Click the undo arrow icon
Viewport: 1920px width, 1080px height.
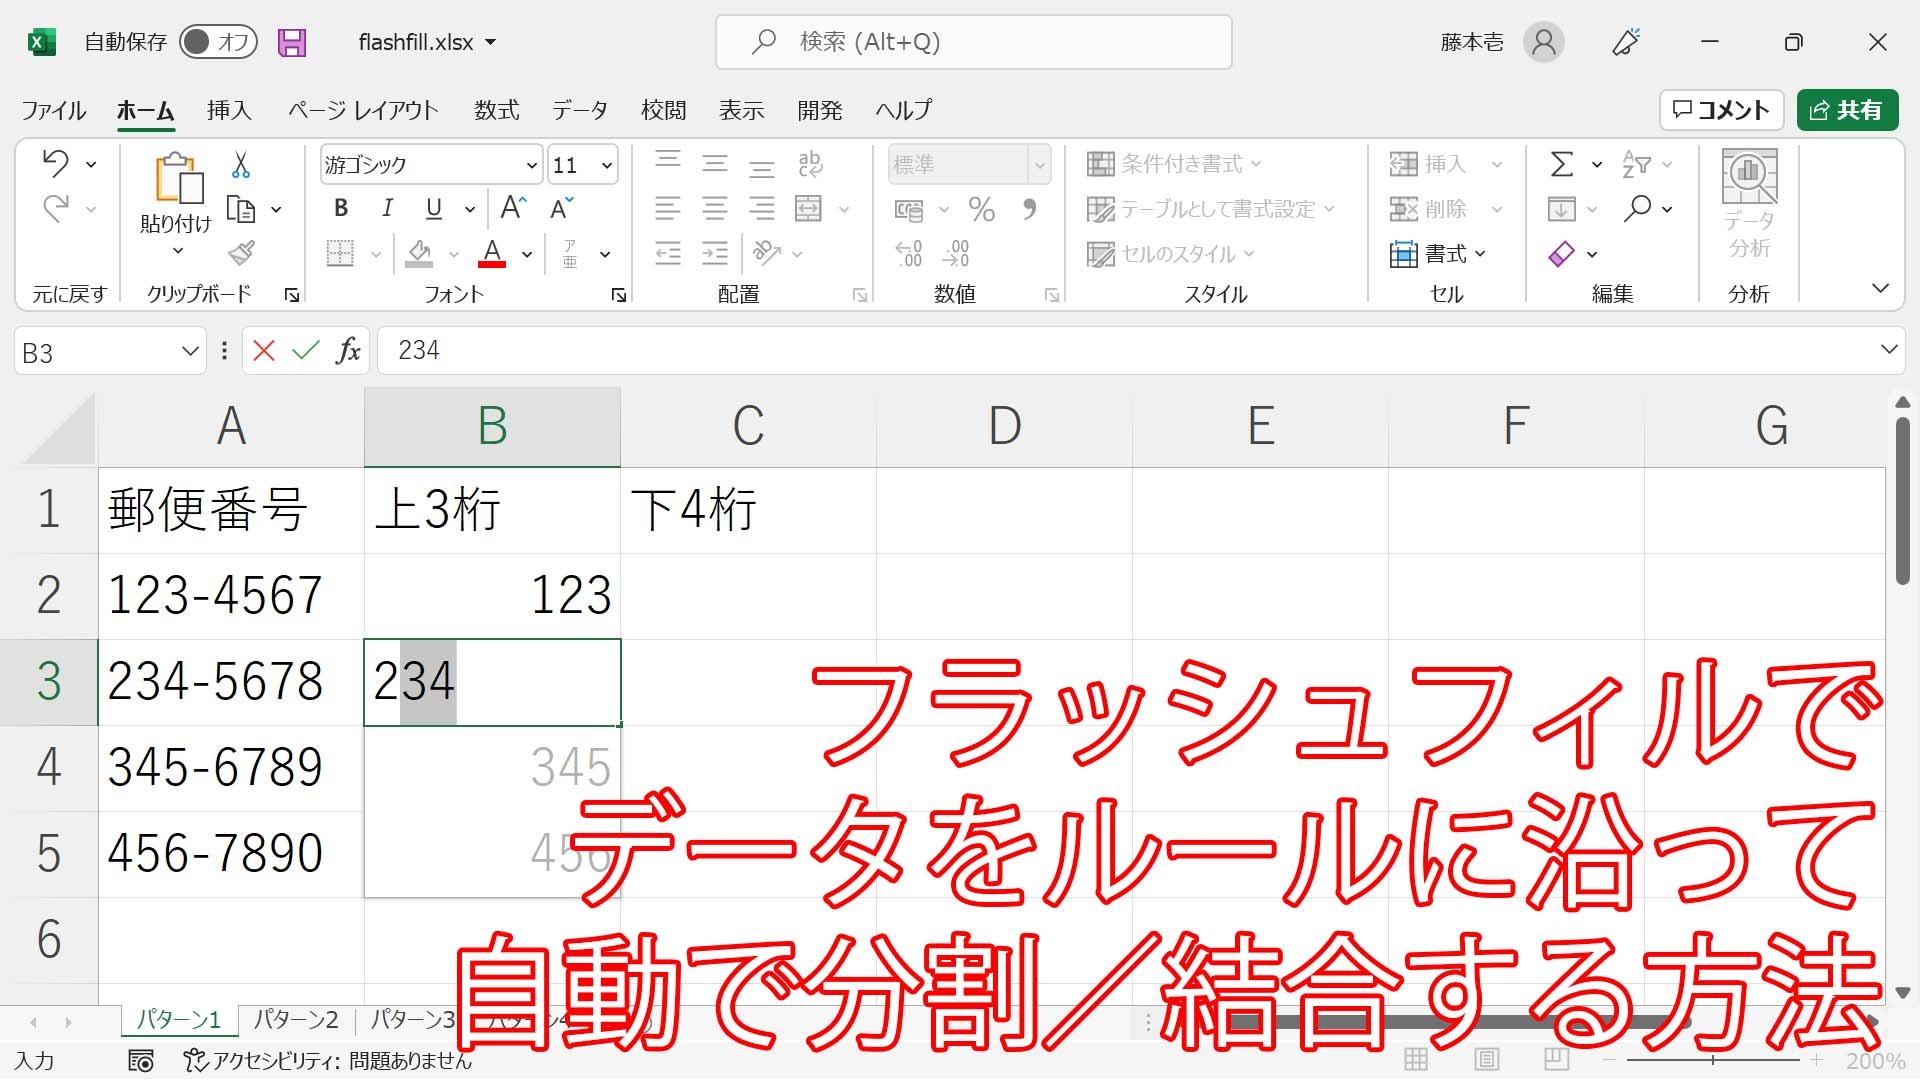56,163
